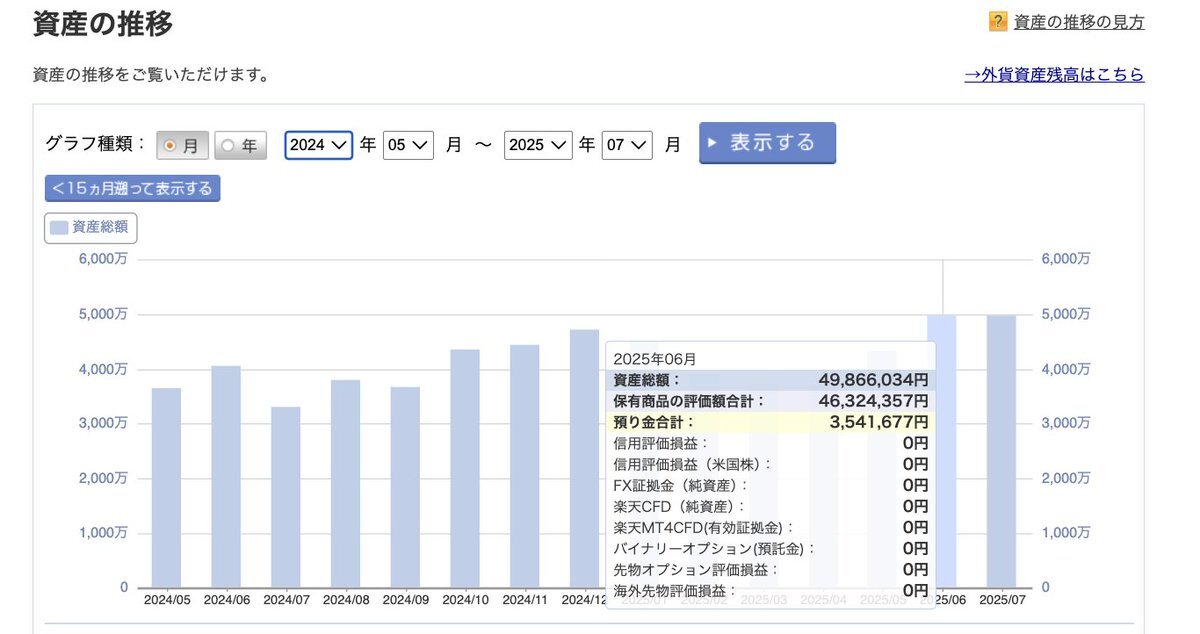This screenshot has width=1200, height=634.
Task: Follow the 外貨資産残高はこちら link
Action: 1054,75
